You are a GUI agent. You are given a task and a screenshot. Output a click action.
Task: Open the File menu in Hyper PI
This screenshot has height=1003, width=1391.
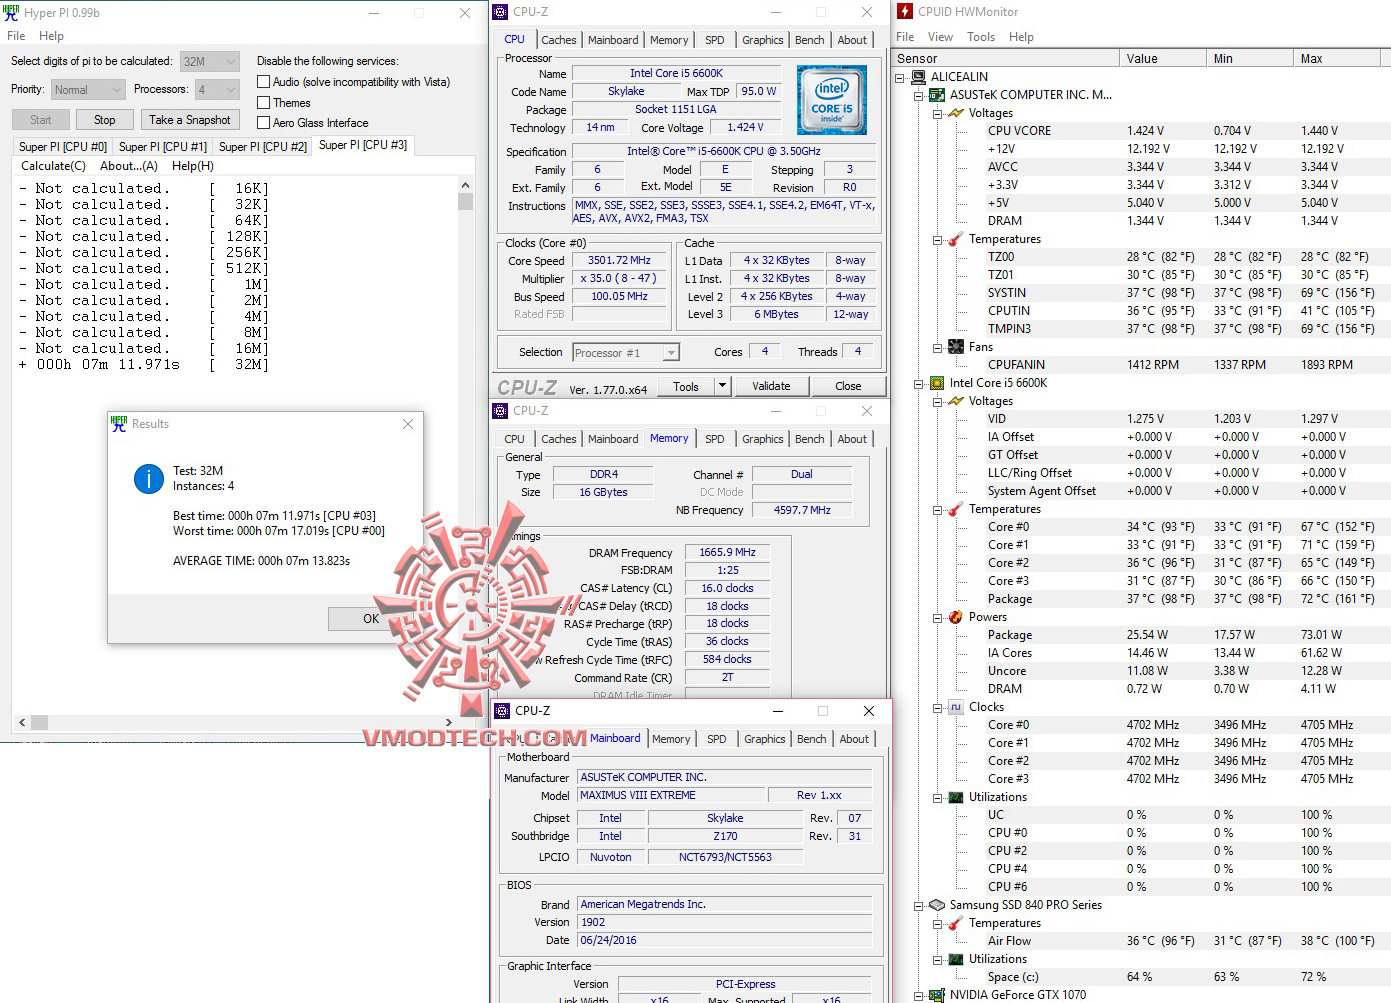point(16,36)
